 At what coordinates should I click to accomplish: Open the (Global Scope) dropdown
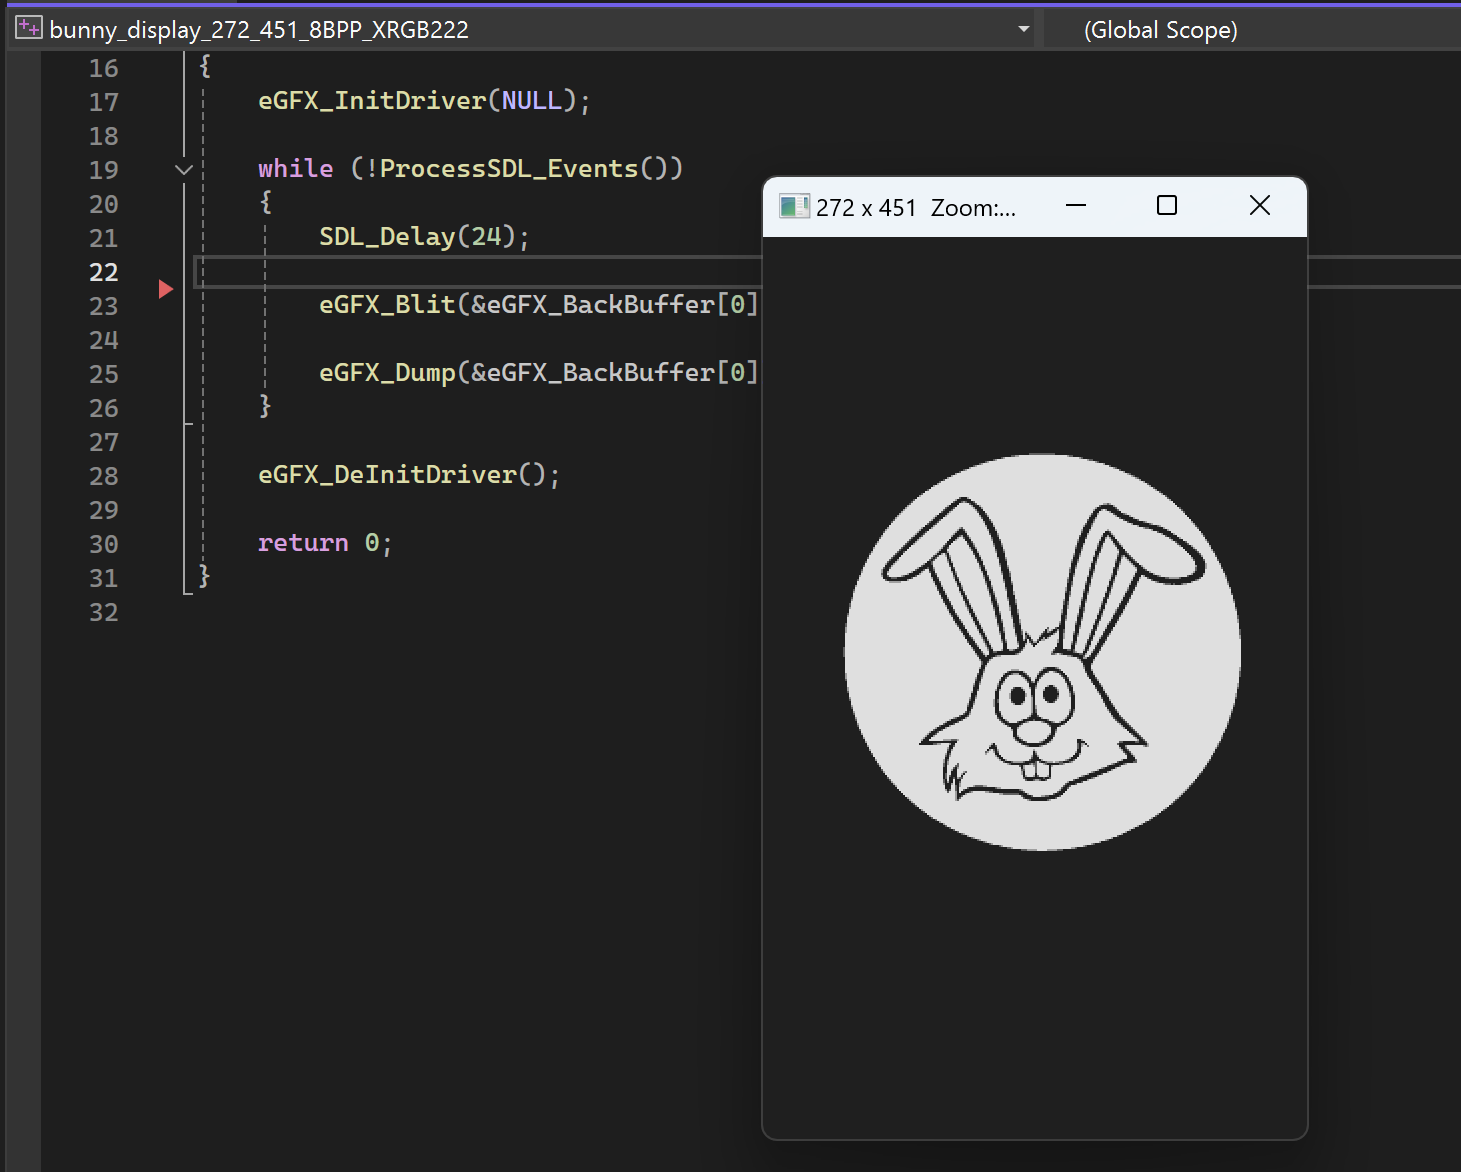pos(1160,30)
